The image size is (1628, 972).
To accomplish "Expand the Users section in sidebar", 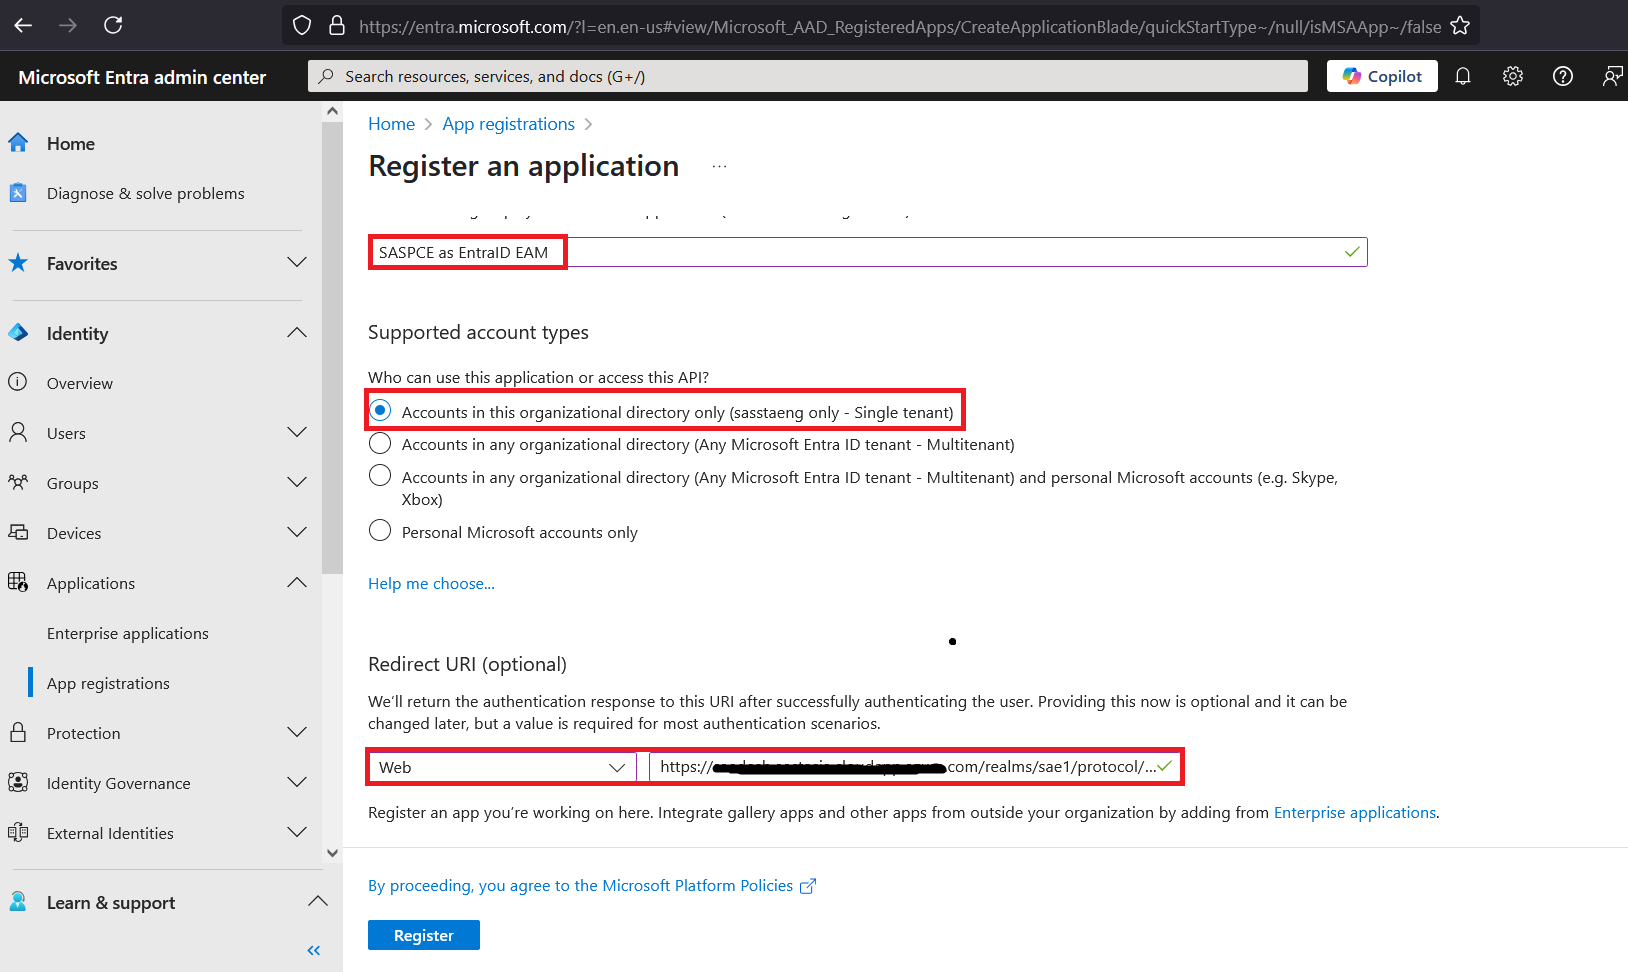I will pos(296,433).
